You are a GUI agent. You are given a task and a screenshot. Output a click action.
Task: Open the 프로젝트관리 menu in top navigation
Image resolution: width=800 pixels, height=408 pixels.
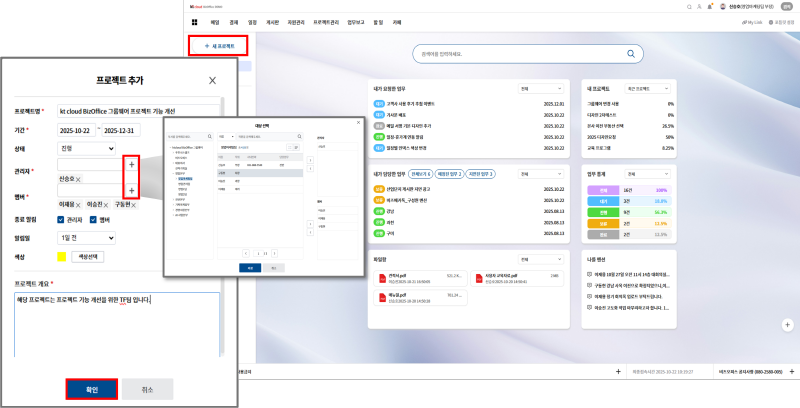click(326, 21)
